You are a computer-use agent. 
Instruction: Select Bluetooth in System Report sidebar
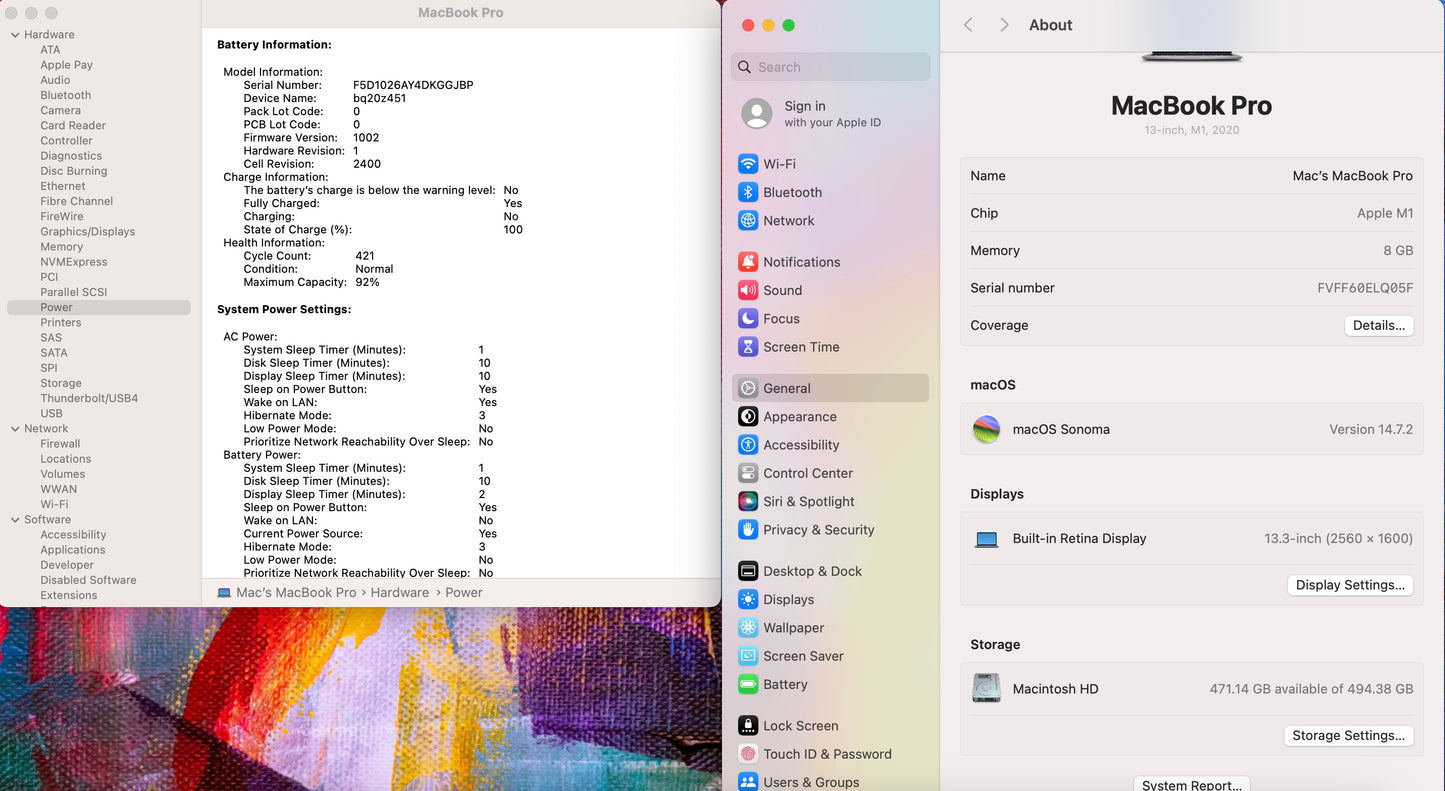click(65, 95)
